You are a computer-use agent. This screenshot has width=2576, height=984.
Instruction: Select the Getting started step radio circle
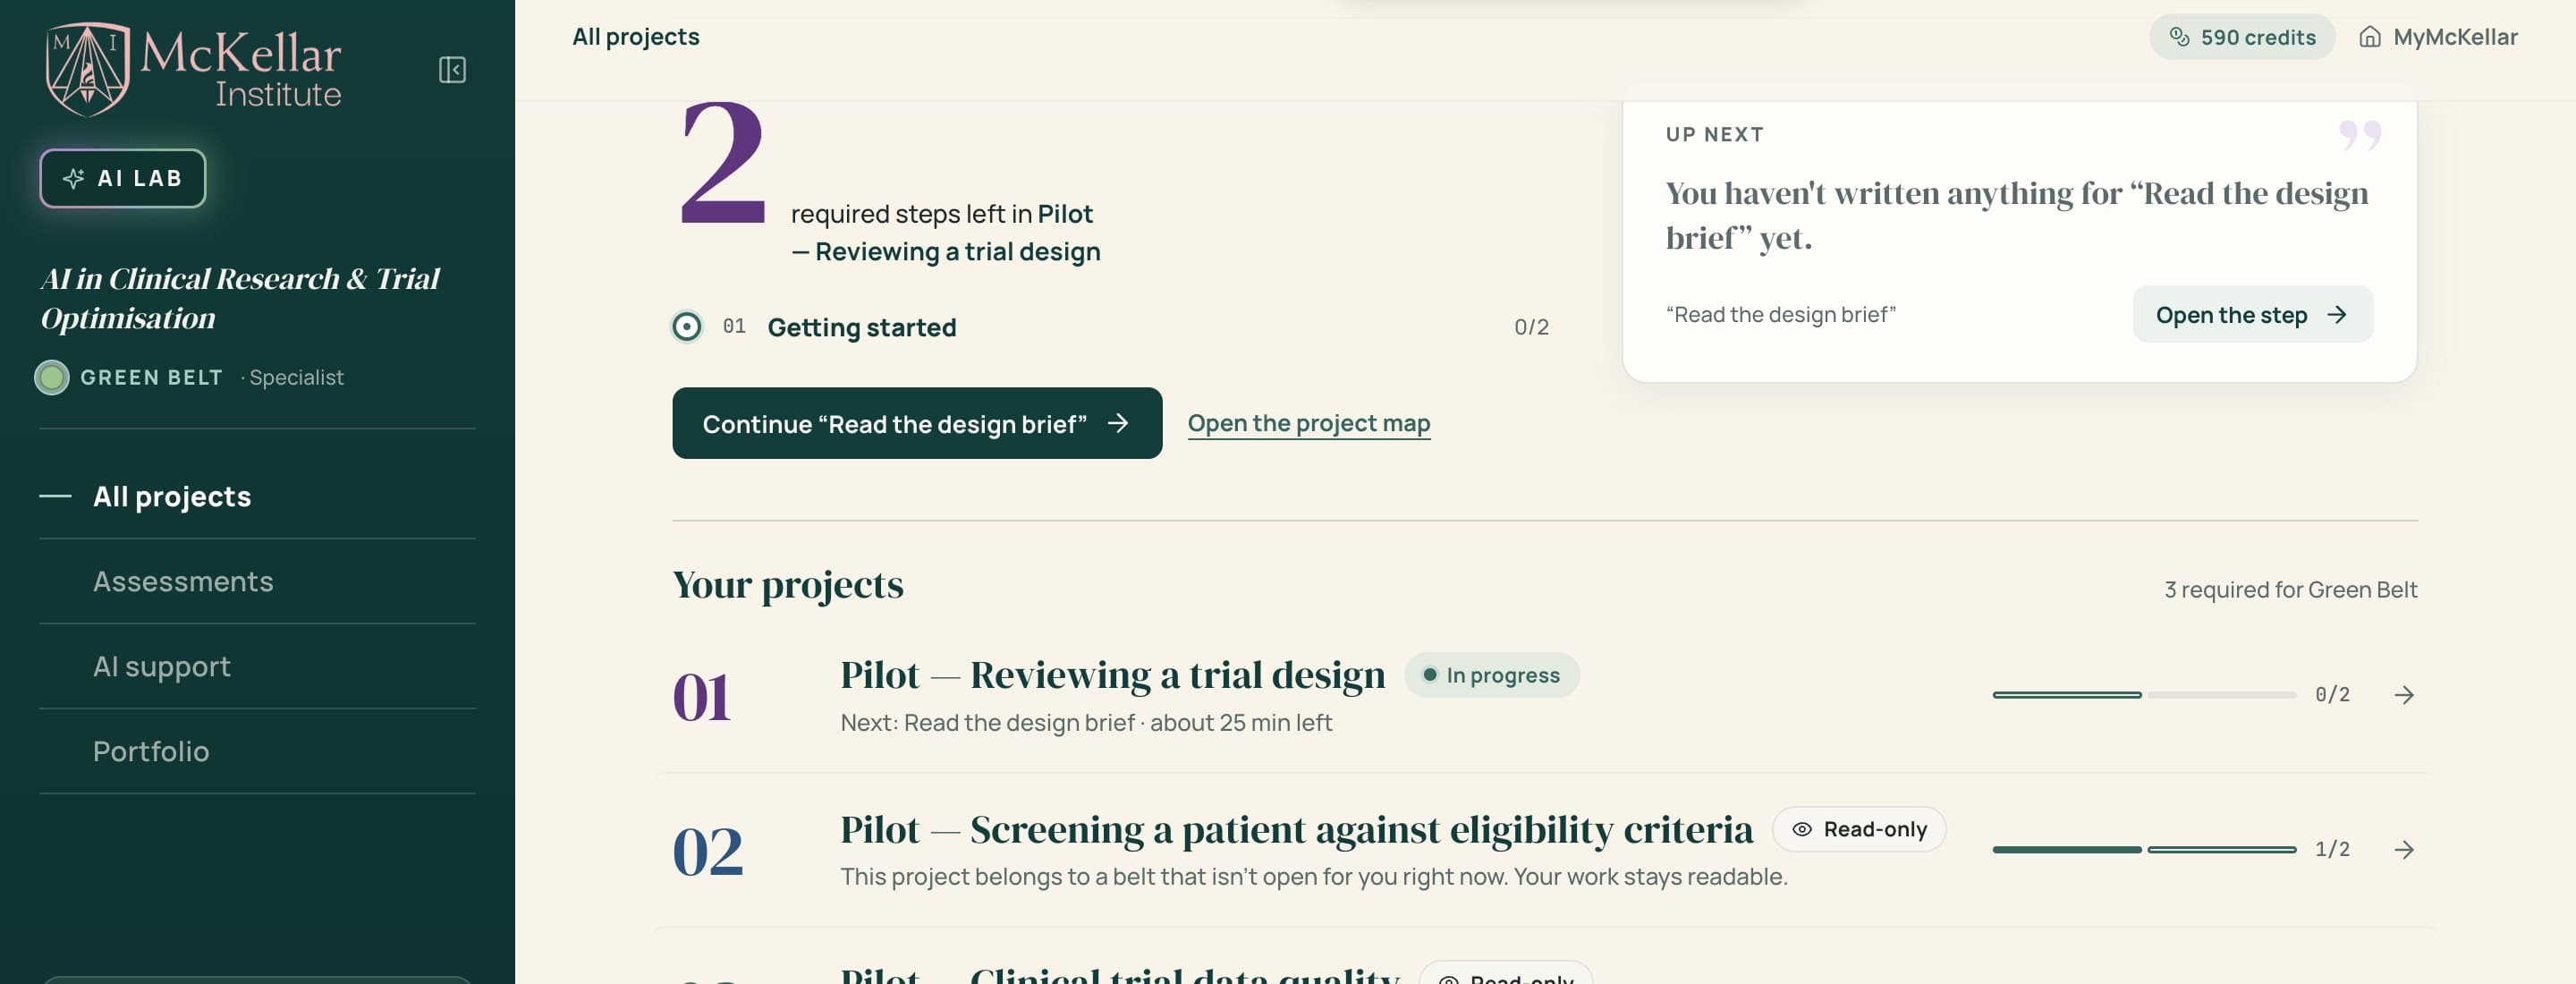pos(686,326)
